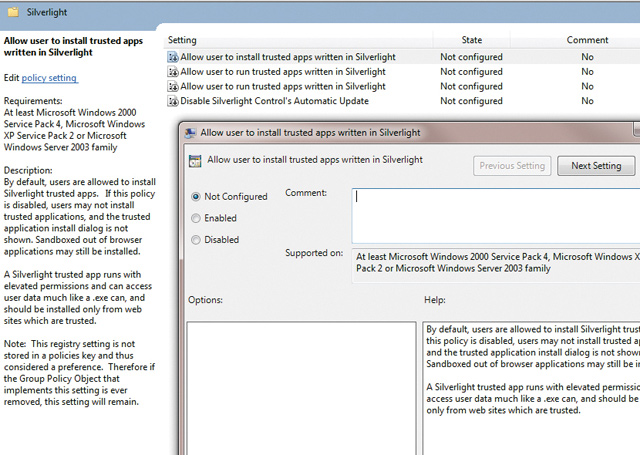Image resolution: width=640 pixels, height=455 pixels.
Task: Click the 'Silverlight' folder title text
Action: click(x=47, y=12)
